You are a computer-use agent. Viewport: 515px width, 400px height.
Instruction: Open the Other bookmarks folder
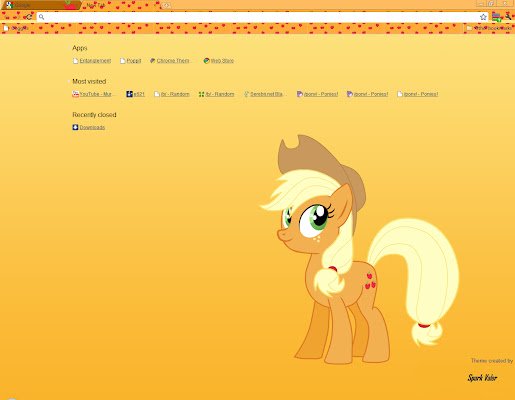pos(489,28)
